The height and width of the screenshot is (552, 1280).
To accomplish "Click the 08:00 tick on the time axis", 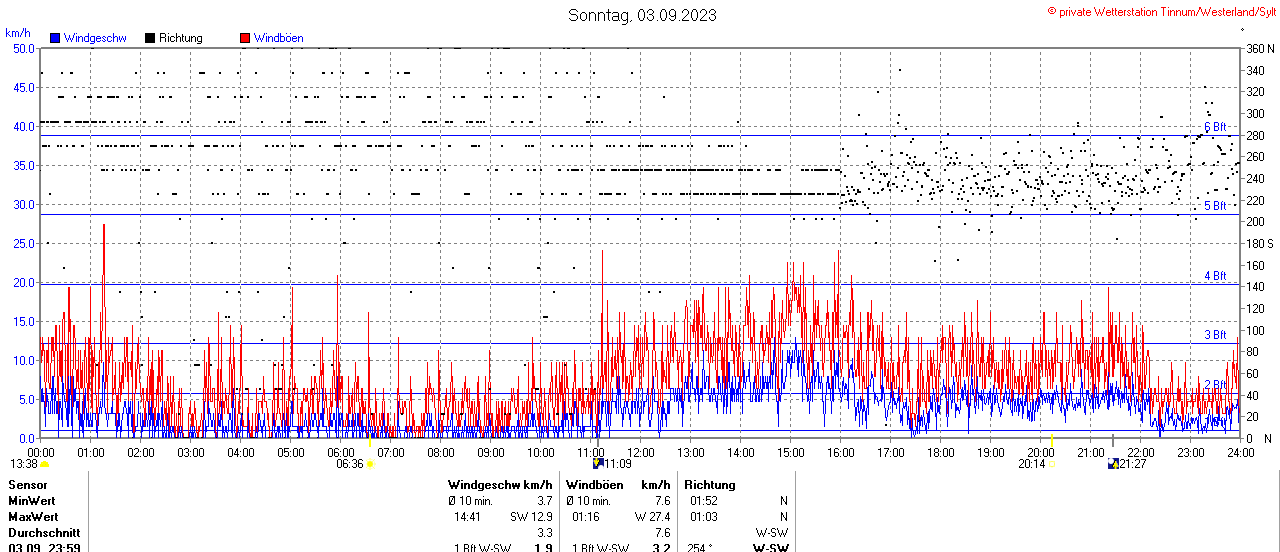I will (x=441, y=452).
